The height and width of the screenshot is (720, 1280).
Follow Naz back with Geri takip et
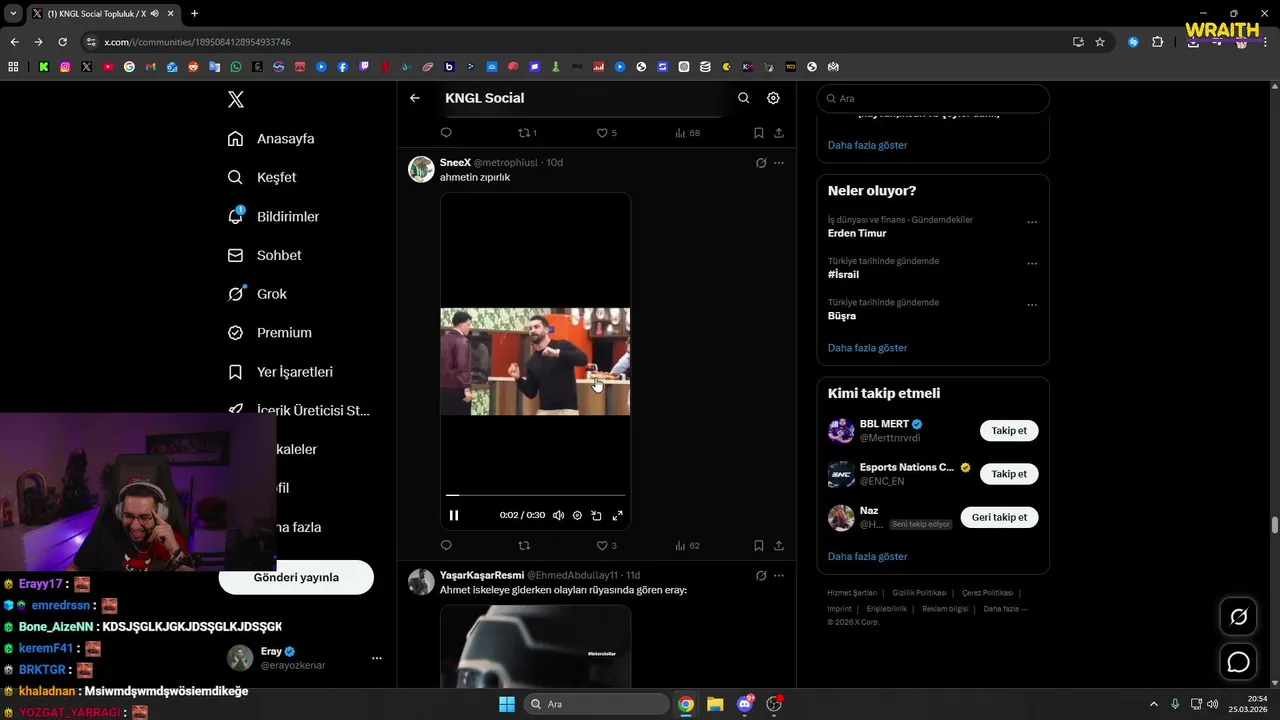coord(999,517)
